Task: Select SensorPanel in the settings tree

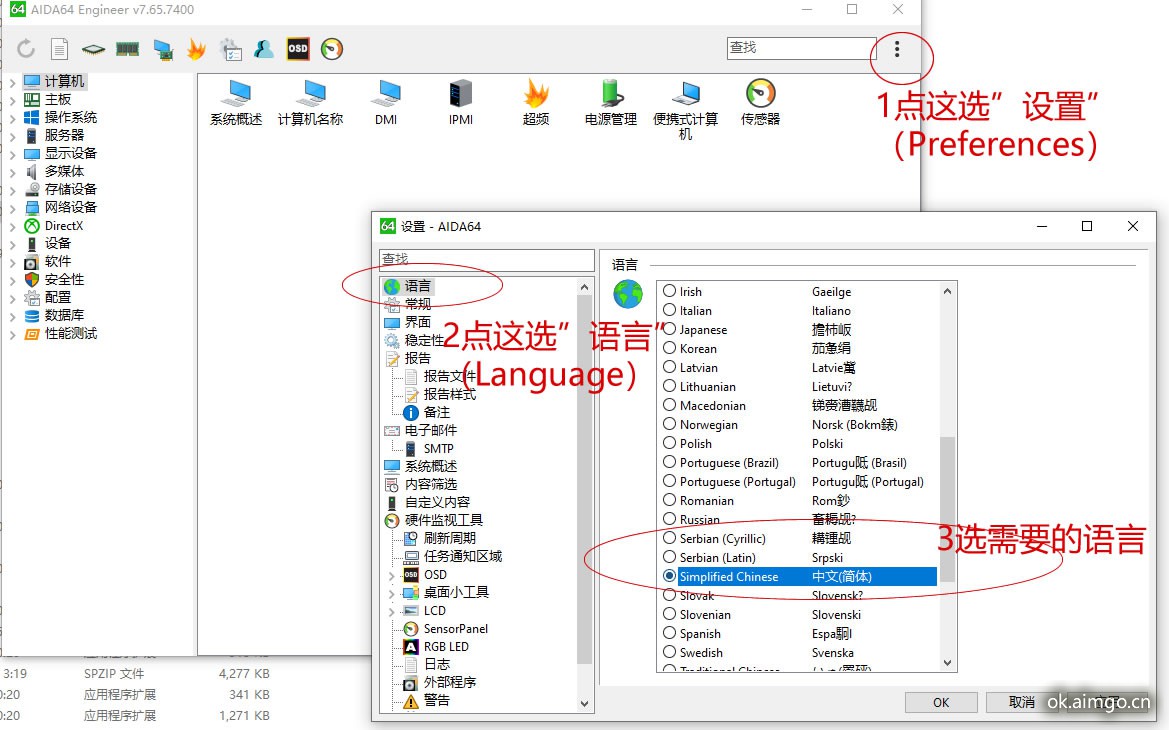Action: pos(456,629)
